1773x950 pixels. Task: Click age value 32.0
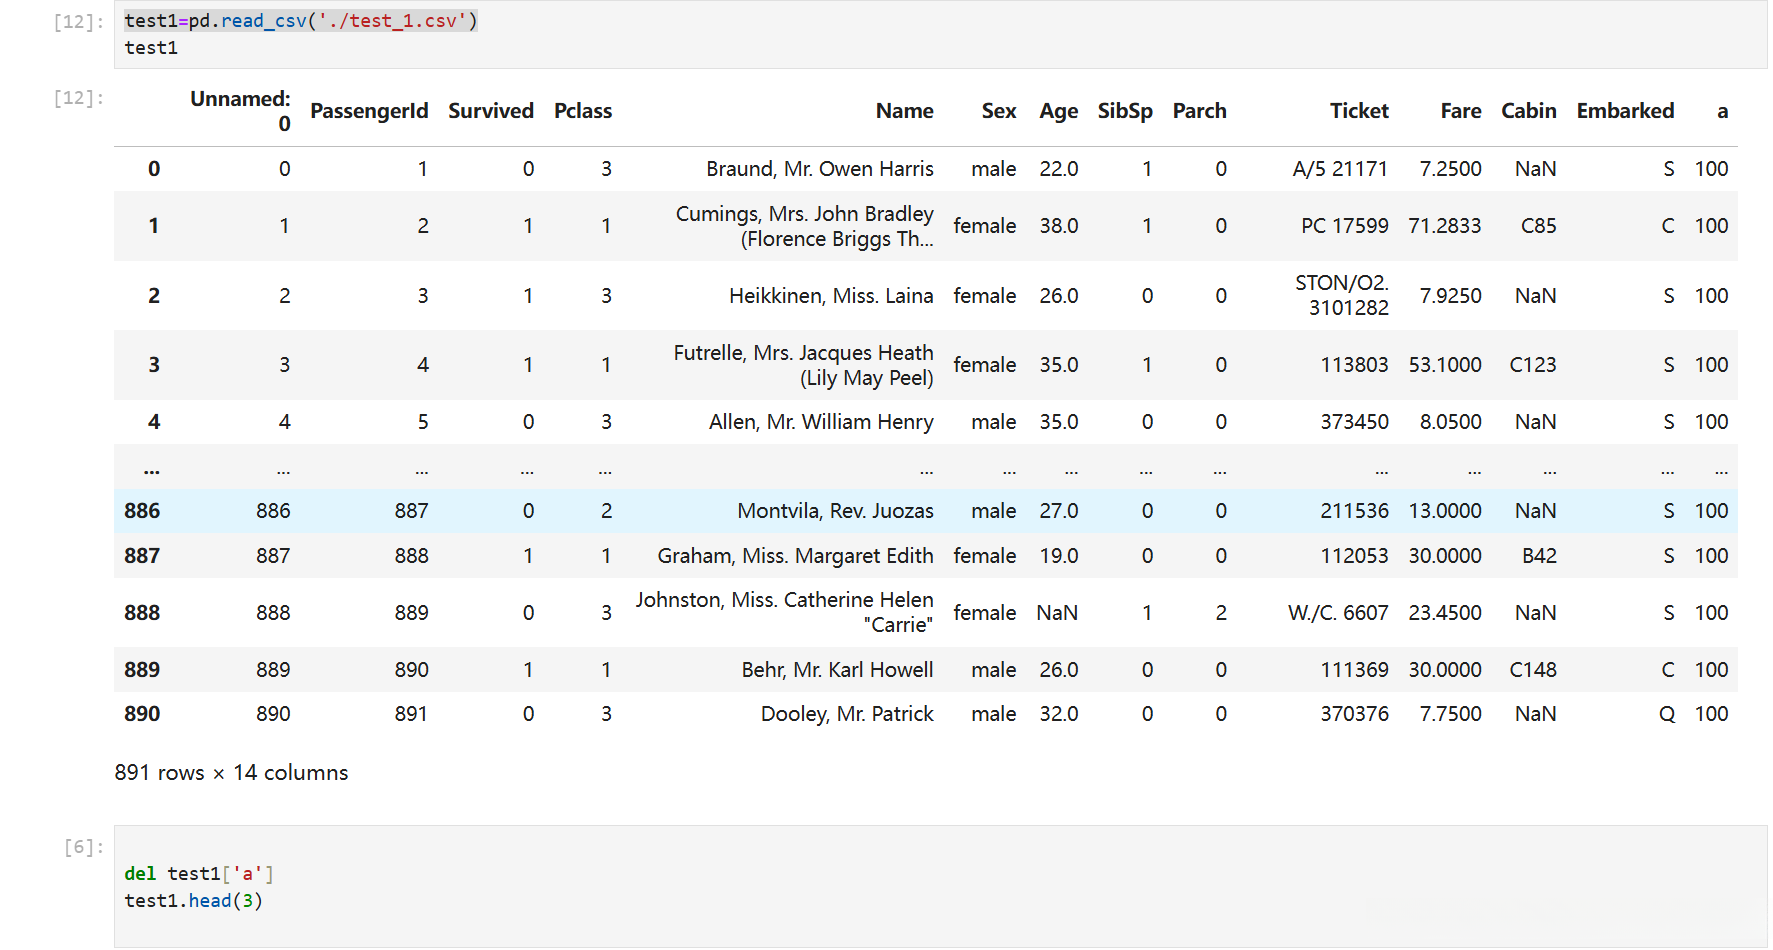[1058, 714]
